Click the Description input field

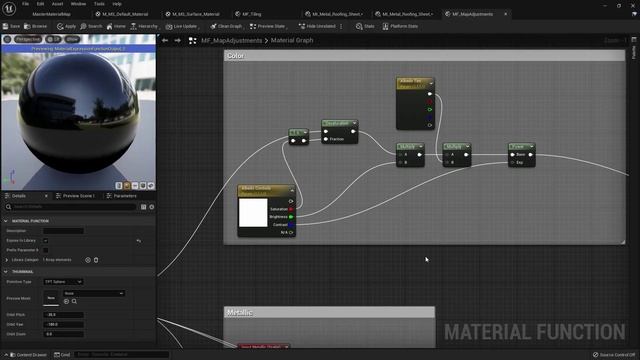tap(63, 231)
